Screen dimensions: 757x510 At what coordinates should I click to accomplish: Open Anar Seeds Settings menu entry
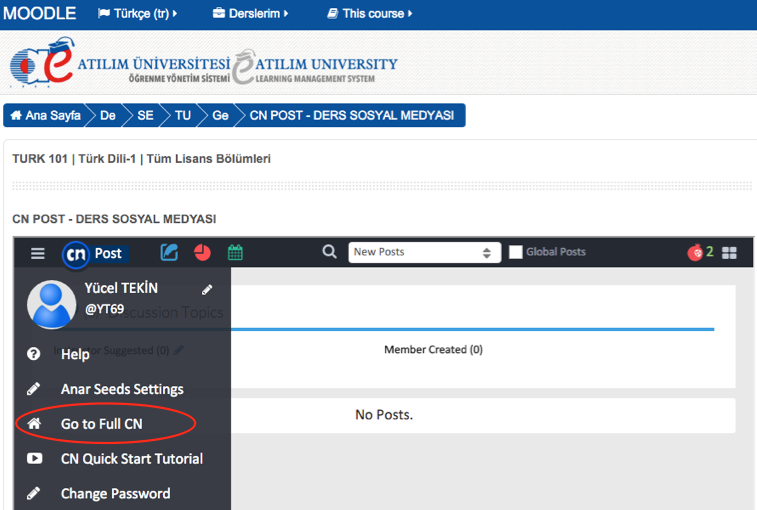tap(122, 389)
